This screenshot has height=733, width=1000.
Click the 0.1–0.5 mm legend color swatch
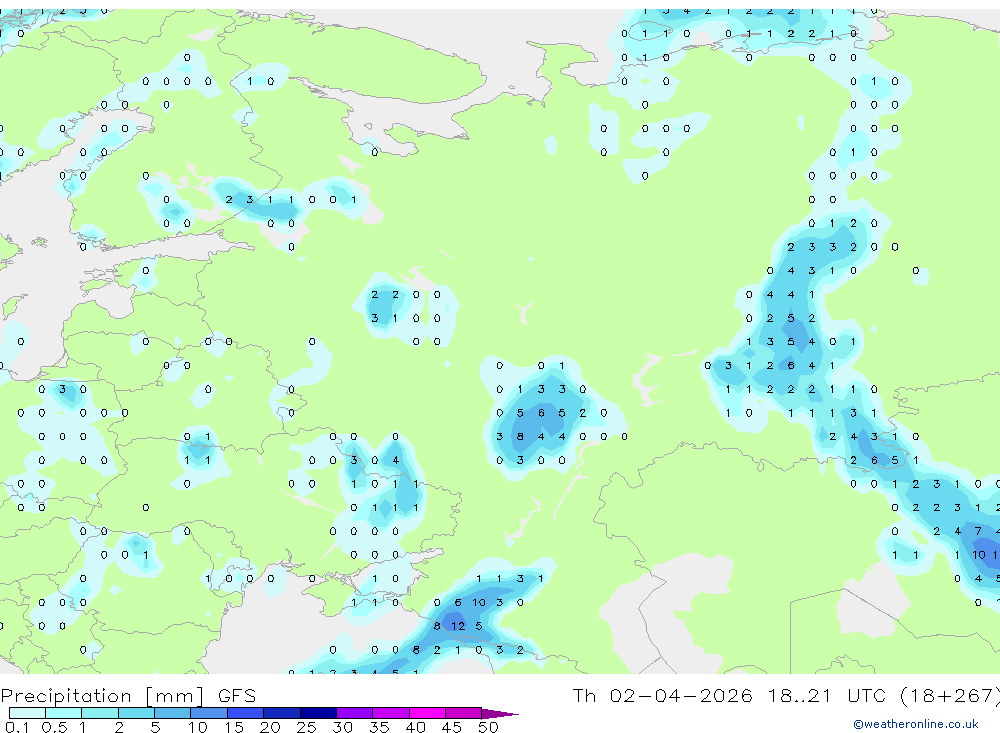27,713
